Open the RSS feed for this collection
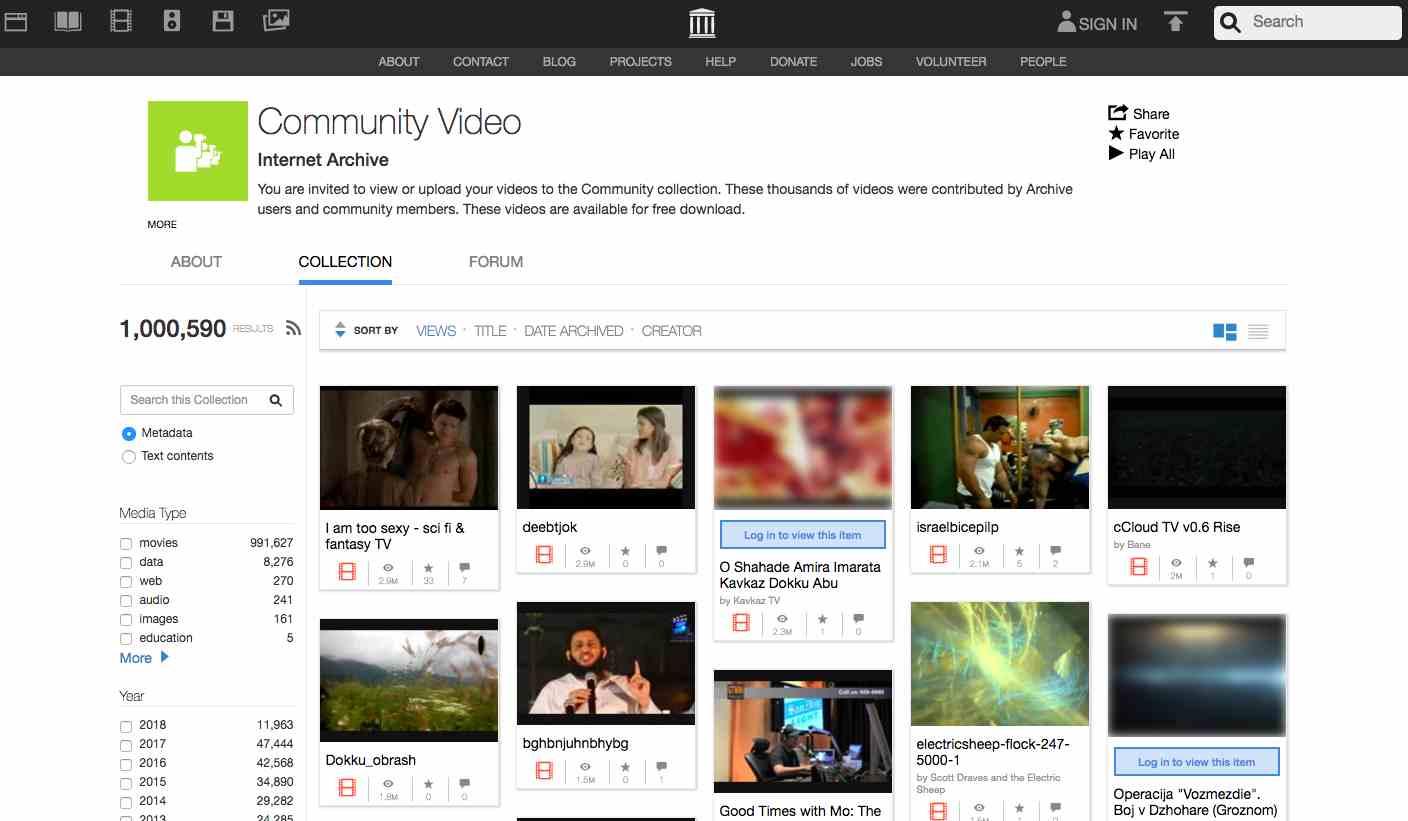The image size is (1408, 821). (293, 327)
